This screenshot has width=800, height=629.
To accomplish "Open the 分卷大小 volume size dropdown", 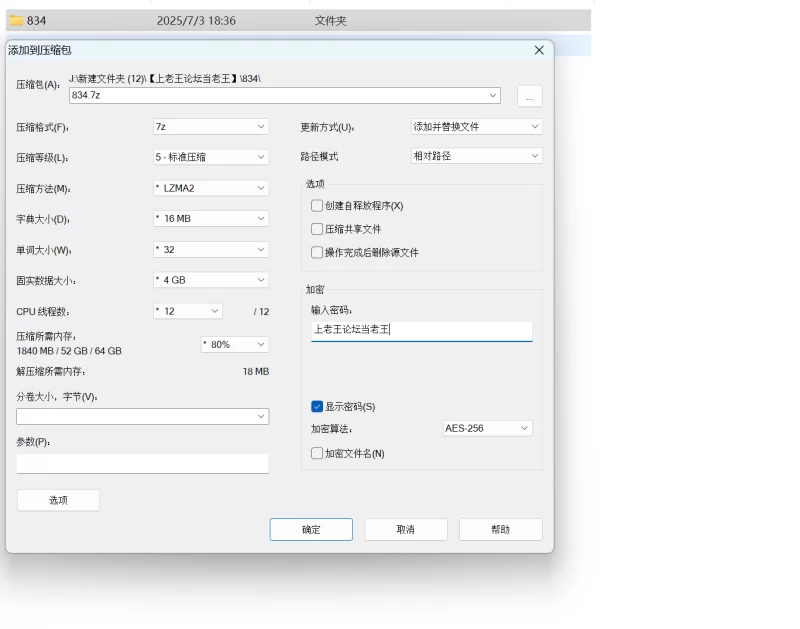I will (x=142, y=416).
